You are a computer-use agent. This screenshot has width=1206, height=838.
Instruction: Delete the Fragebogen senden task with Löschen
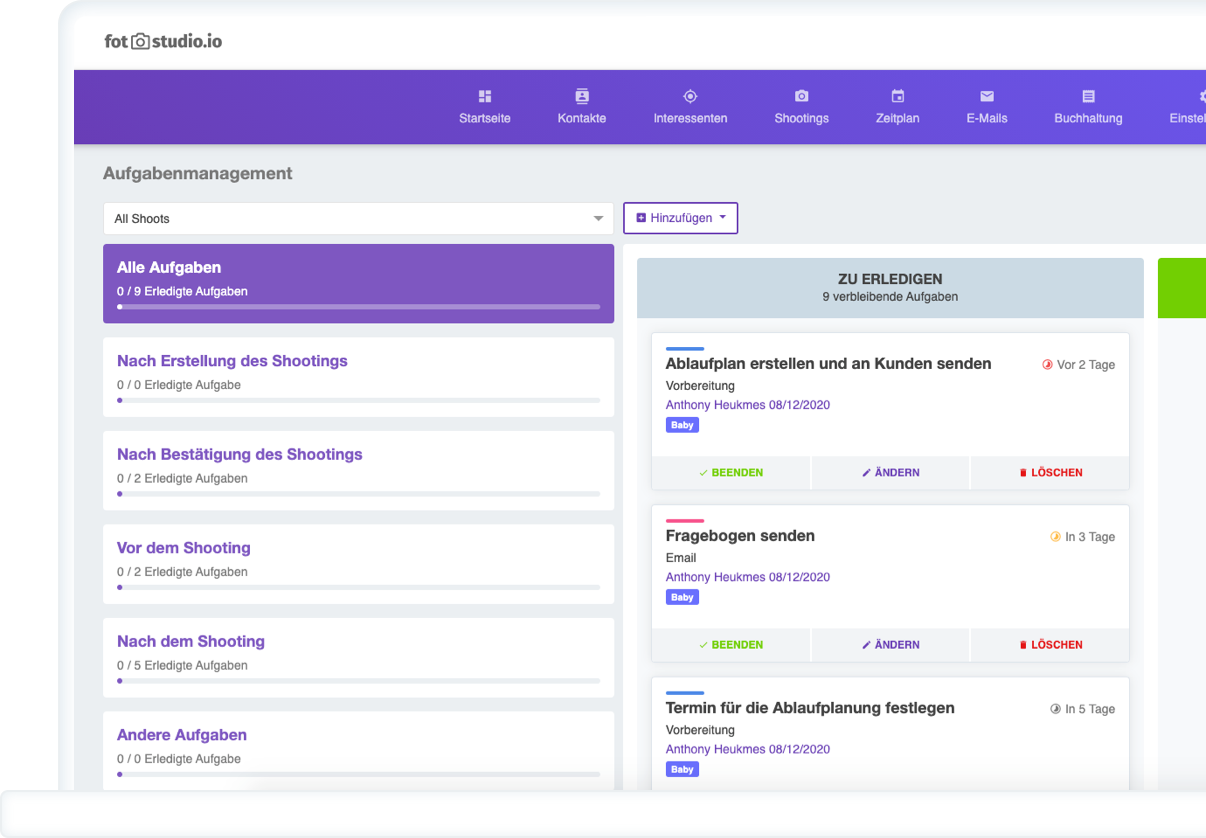1050,645
